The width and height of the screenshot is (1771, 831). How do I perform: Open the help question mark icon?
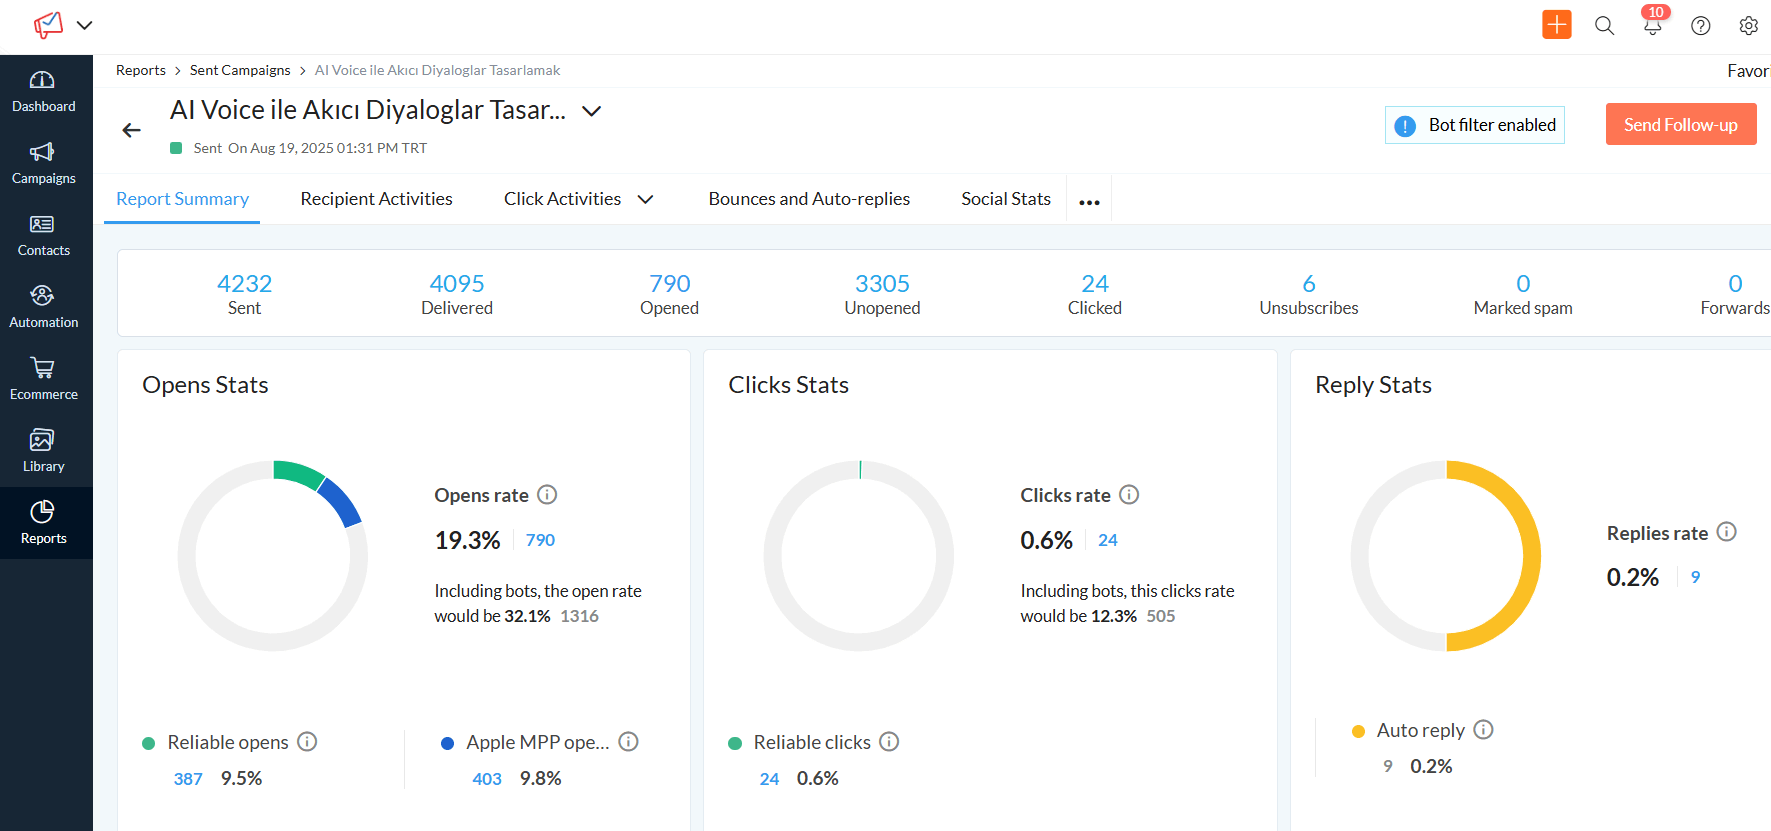click(1701, 26)
